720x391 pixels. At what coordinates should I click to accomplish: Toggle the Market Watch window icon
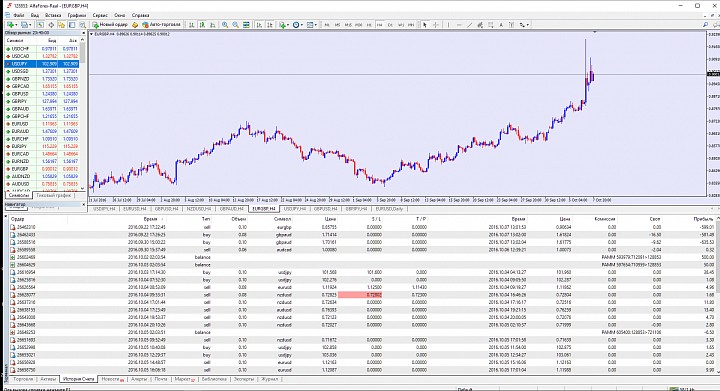(x=40, y=25)
